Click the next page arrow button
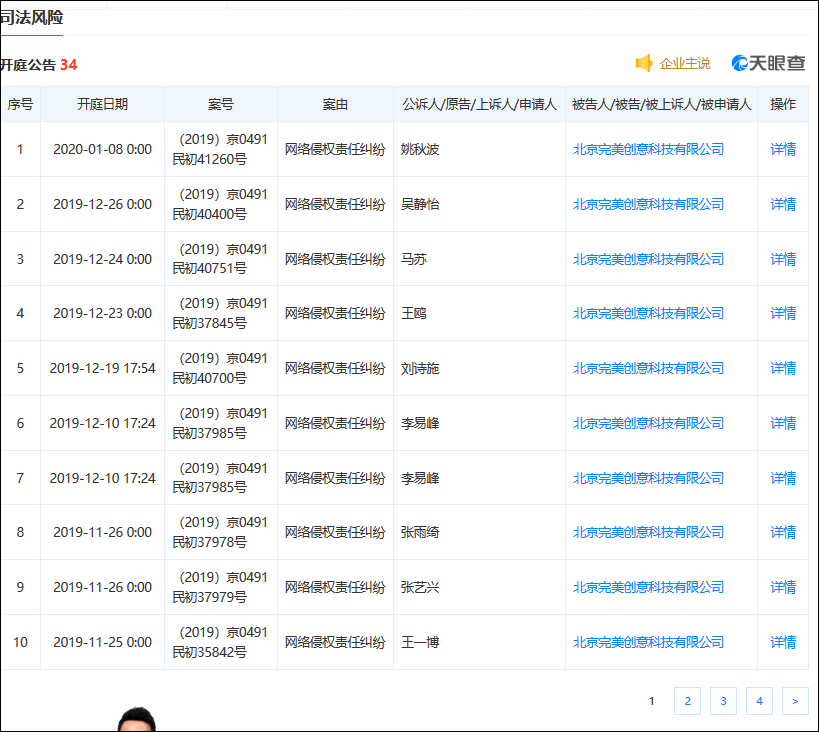Screen dimensions: 819x732 pos(795,701)
